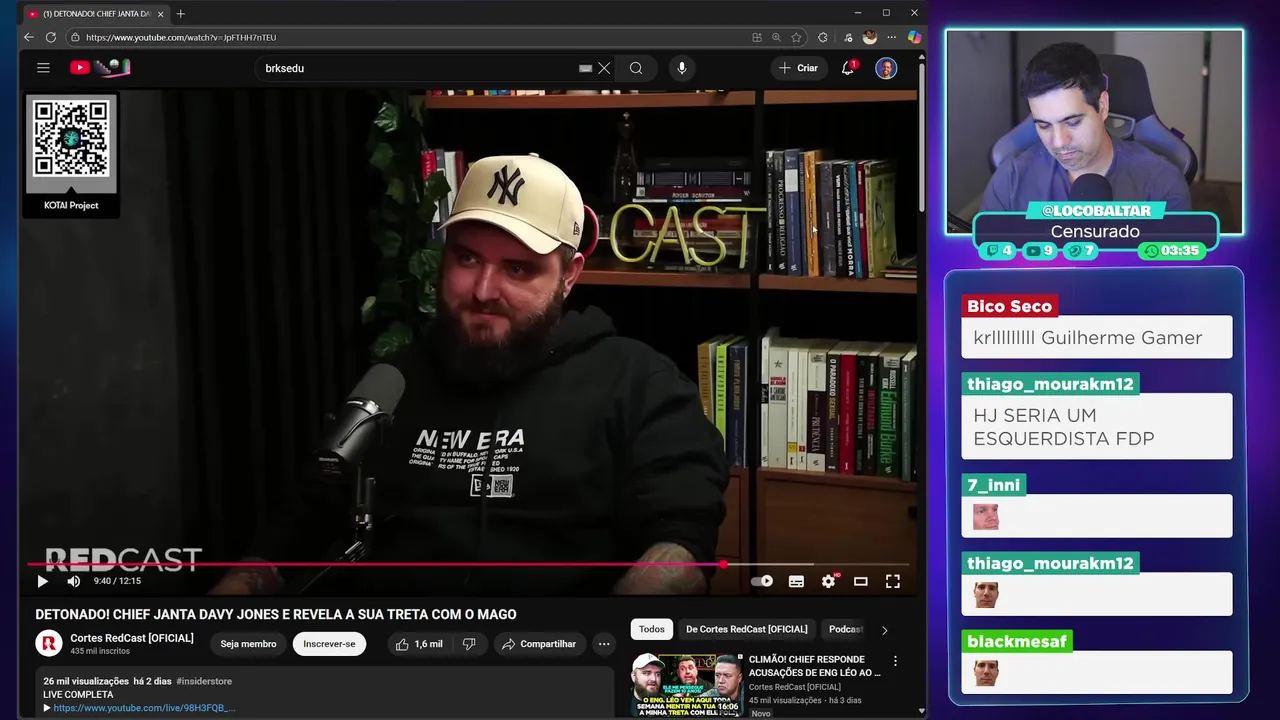The width and height of the screenshot is (1280, 720).
Task: Open the browser zoom magnifier
Action: [x=776, y=37]
